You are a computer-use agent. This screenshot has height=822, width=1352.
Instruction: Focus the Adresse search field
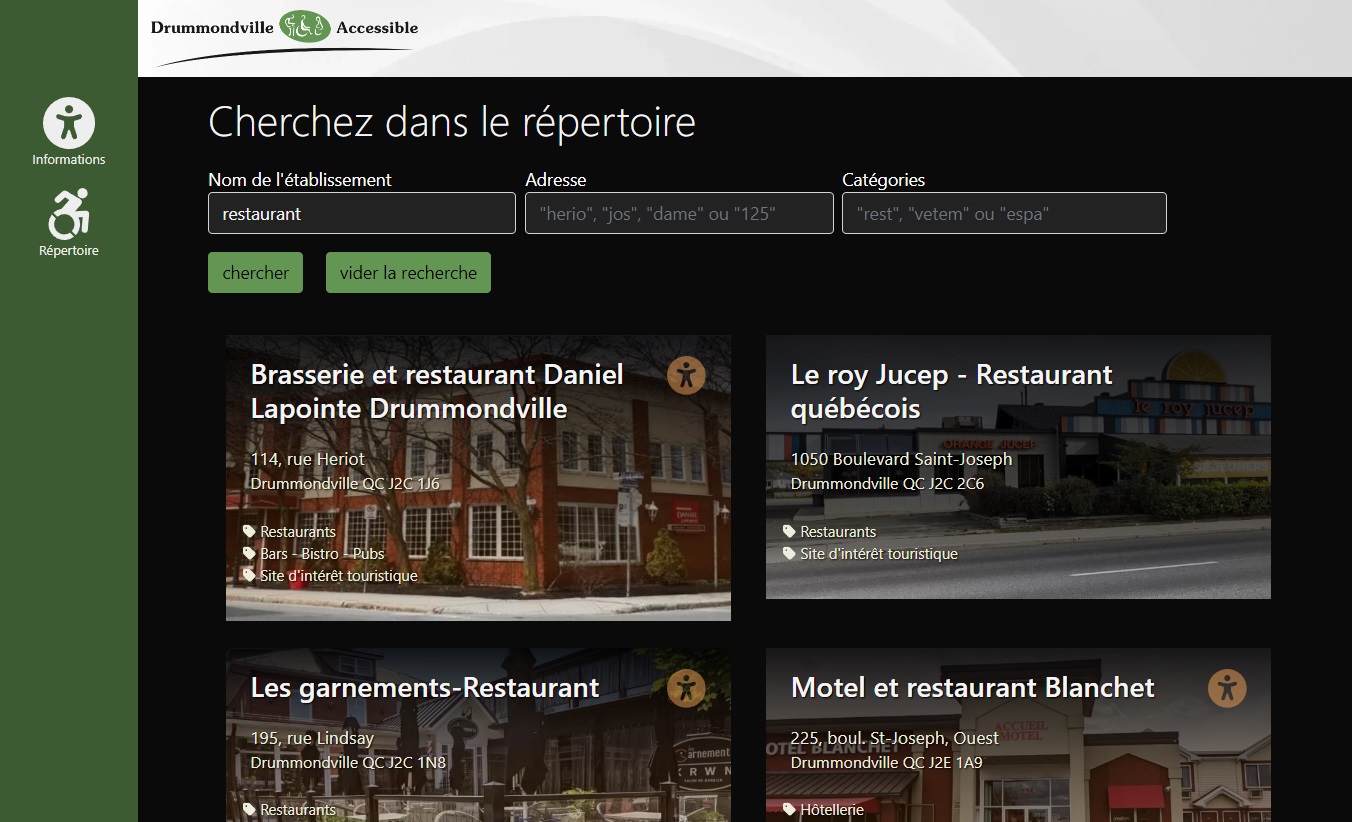tap(679, 213)
